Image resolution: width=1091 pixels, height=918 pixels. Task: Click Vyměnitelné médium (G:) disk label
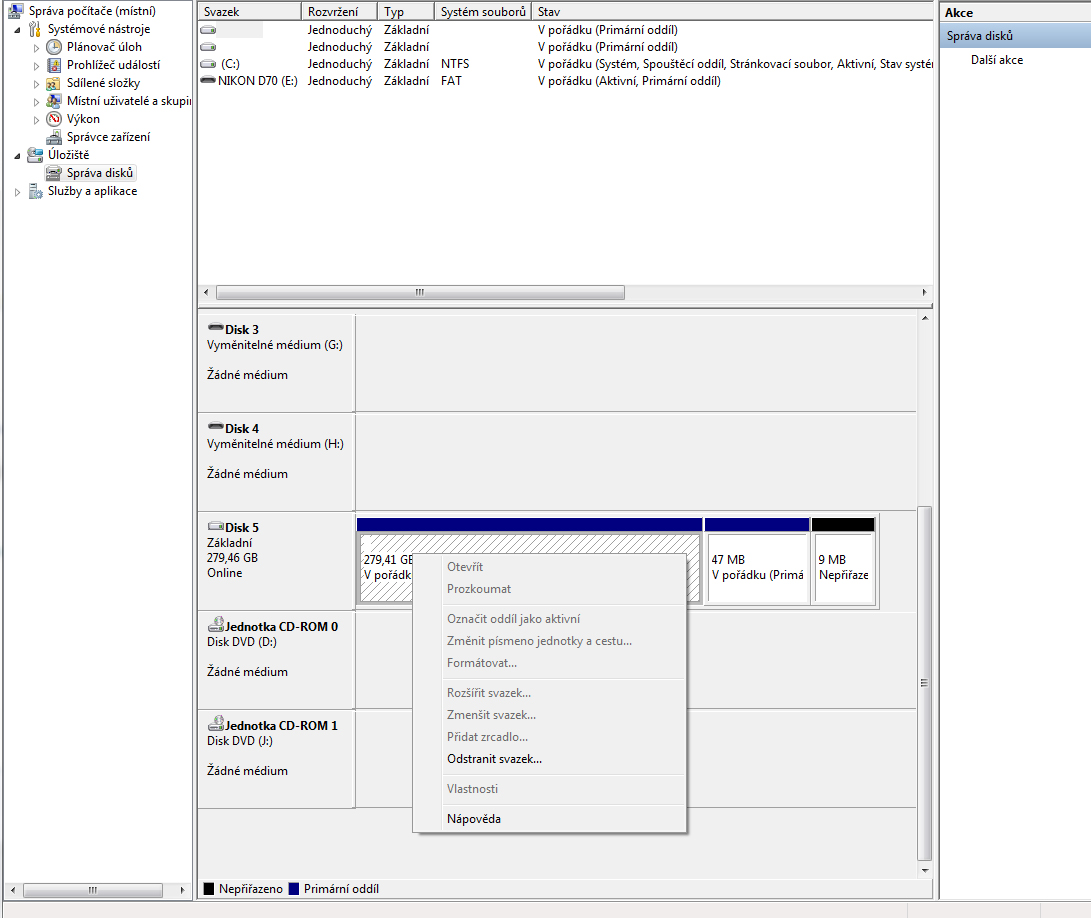click(275, 345)
